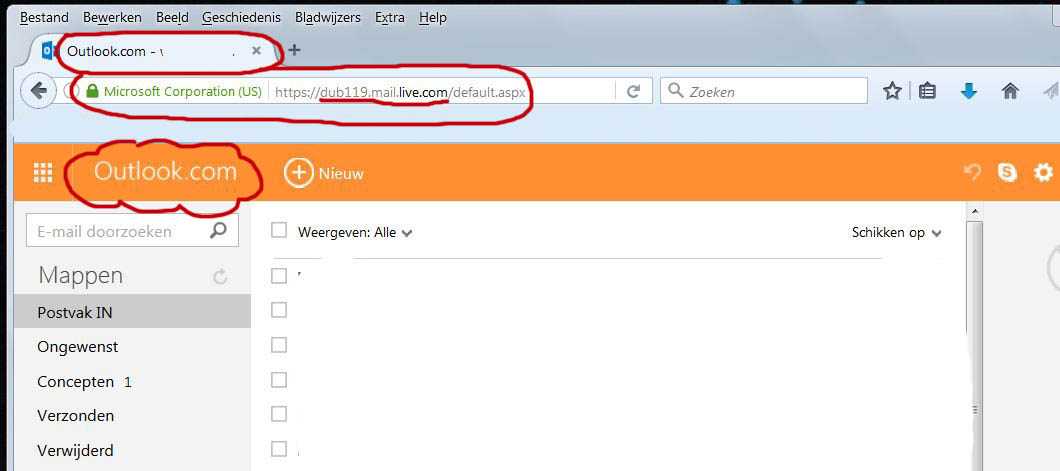Open the settings gear icon

[x=1043, y=173]
